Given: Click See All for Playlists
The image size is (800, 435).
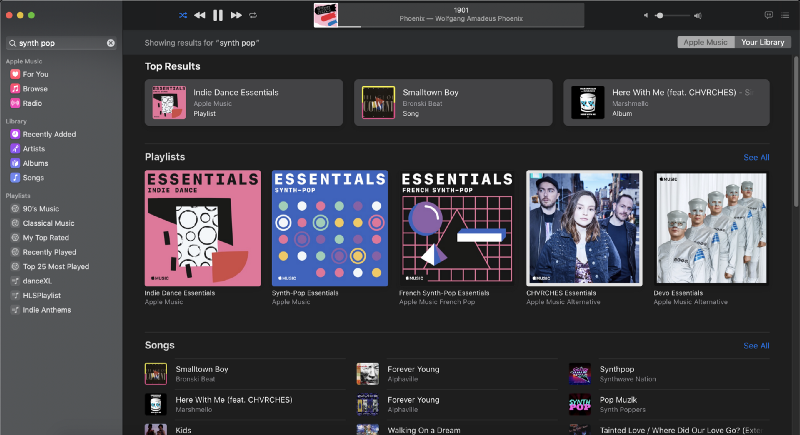Looking at the screenshot, I should [756, 157].
